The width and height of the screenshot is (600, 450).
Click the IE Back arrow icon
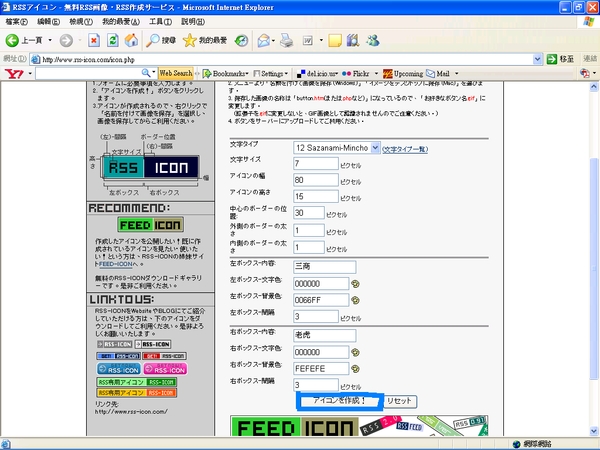[x=12, y=40]
